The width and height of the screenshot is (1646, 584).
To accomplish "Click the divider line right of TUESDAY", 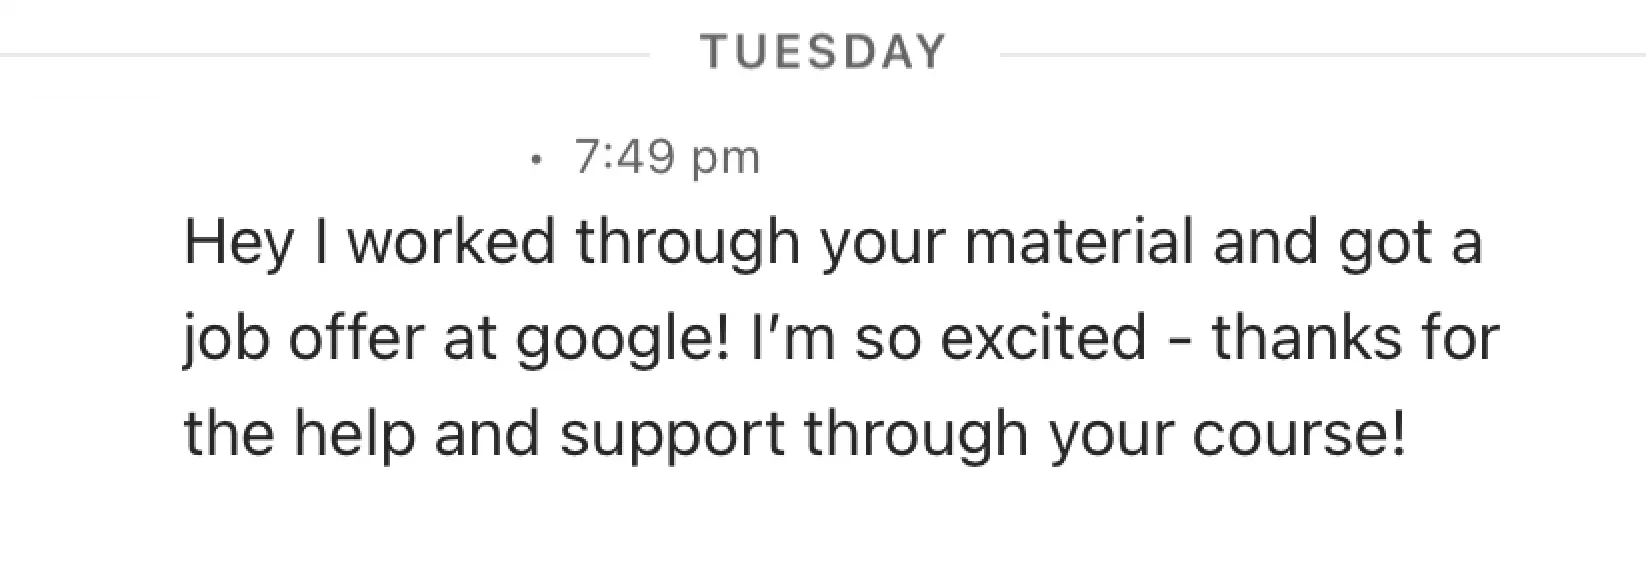I will [x=1320, y=54].
